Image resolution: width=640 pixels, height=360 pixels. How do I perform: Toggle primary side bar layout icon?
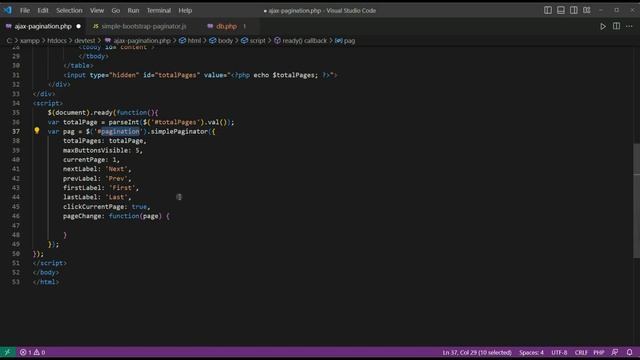point(548,10)
